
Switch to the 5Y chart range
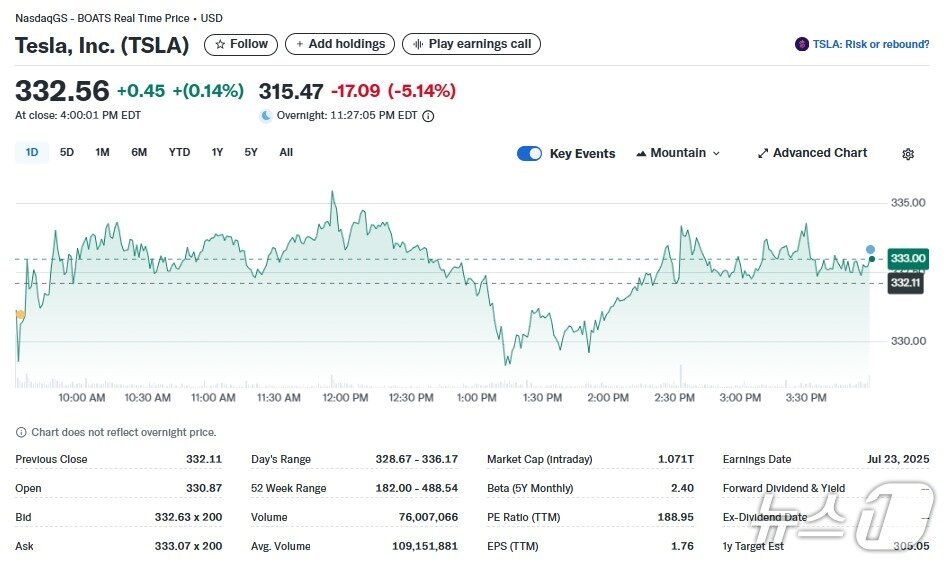pos(251,152)
